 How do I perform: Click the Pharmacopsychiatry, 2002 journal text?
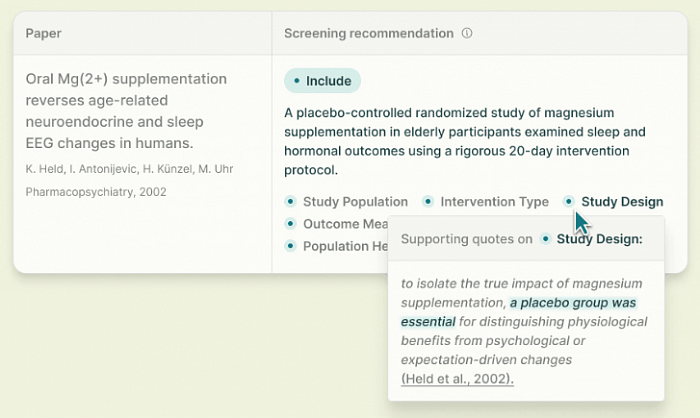96,192
